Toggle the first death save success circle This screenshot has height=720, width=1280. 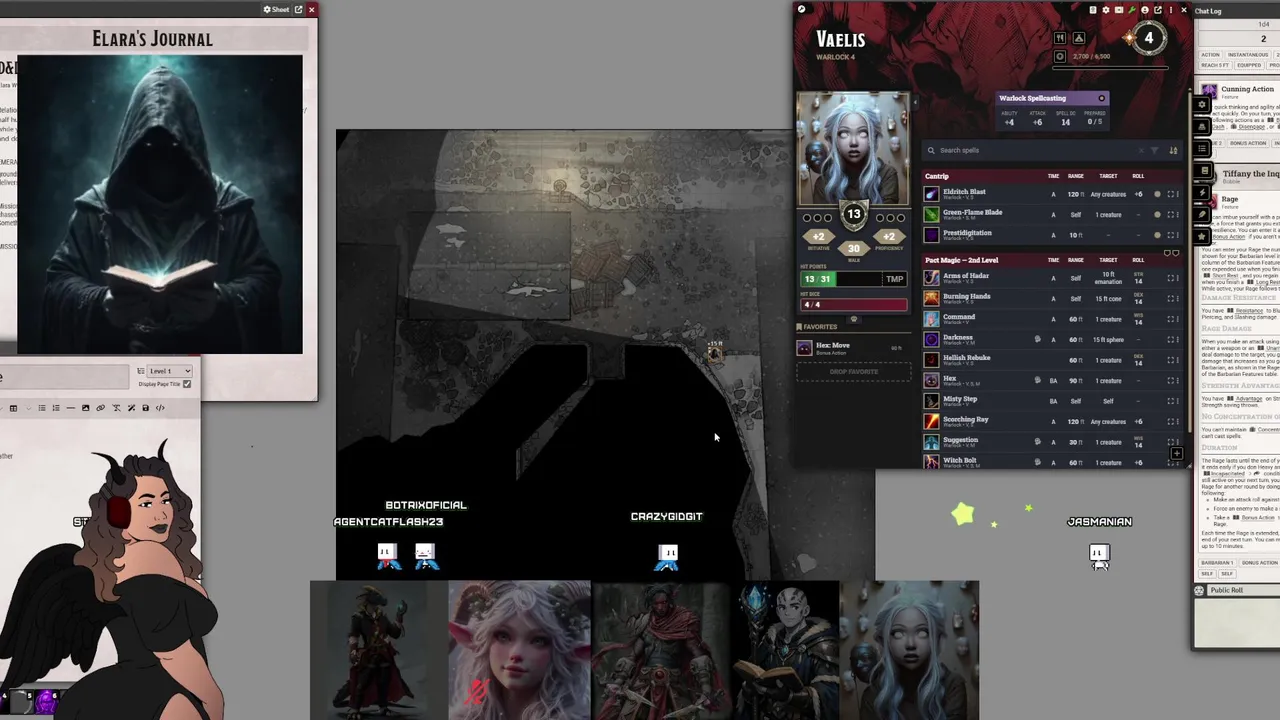(x=807, y=218)
